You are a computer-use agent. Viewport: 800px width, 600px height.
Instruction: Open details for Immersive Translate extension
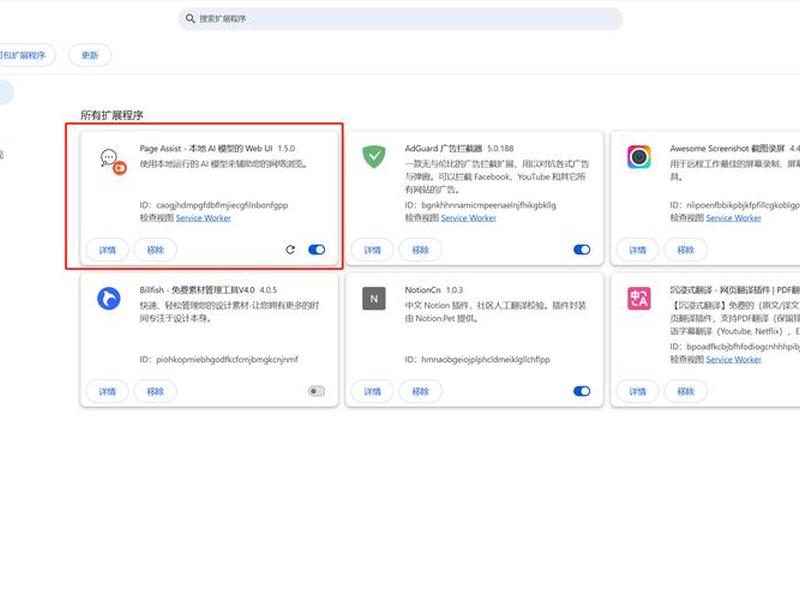[x=637, y=391]
